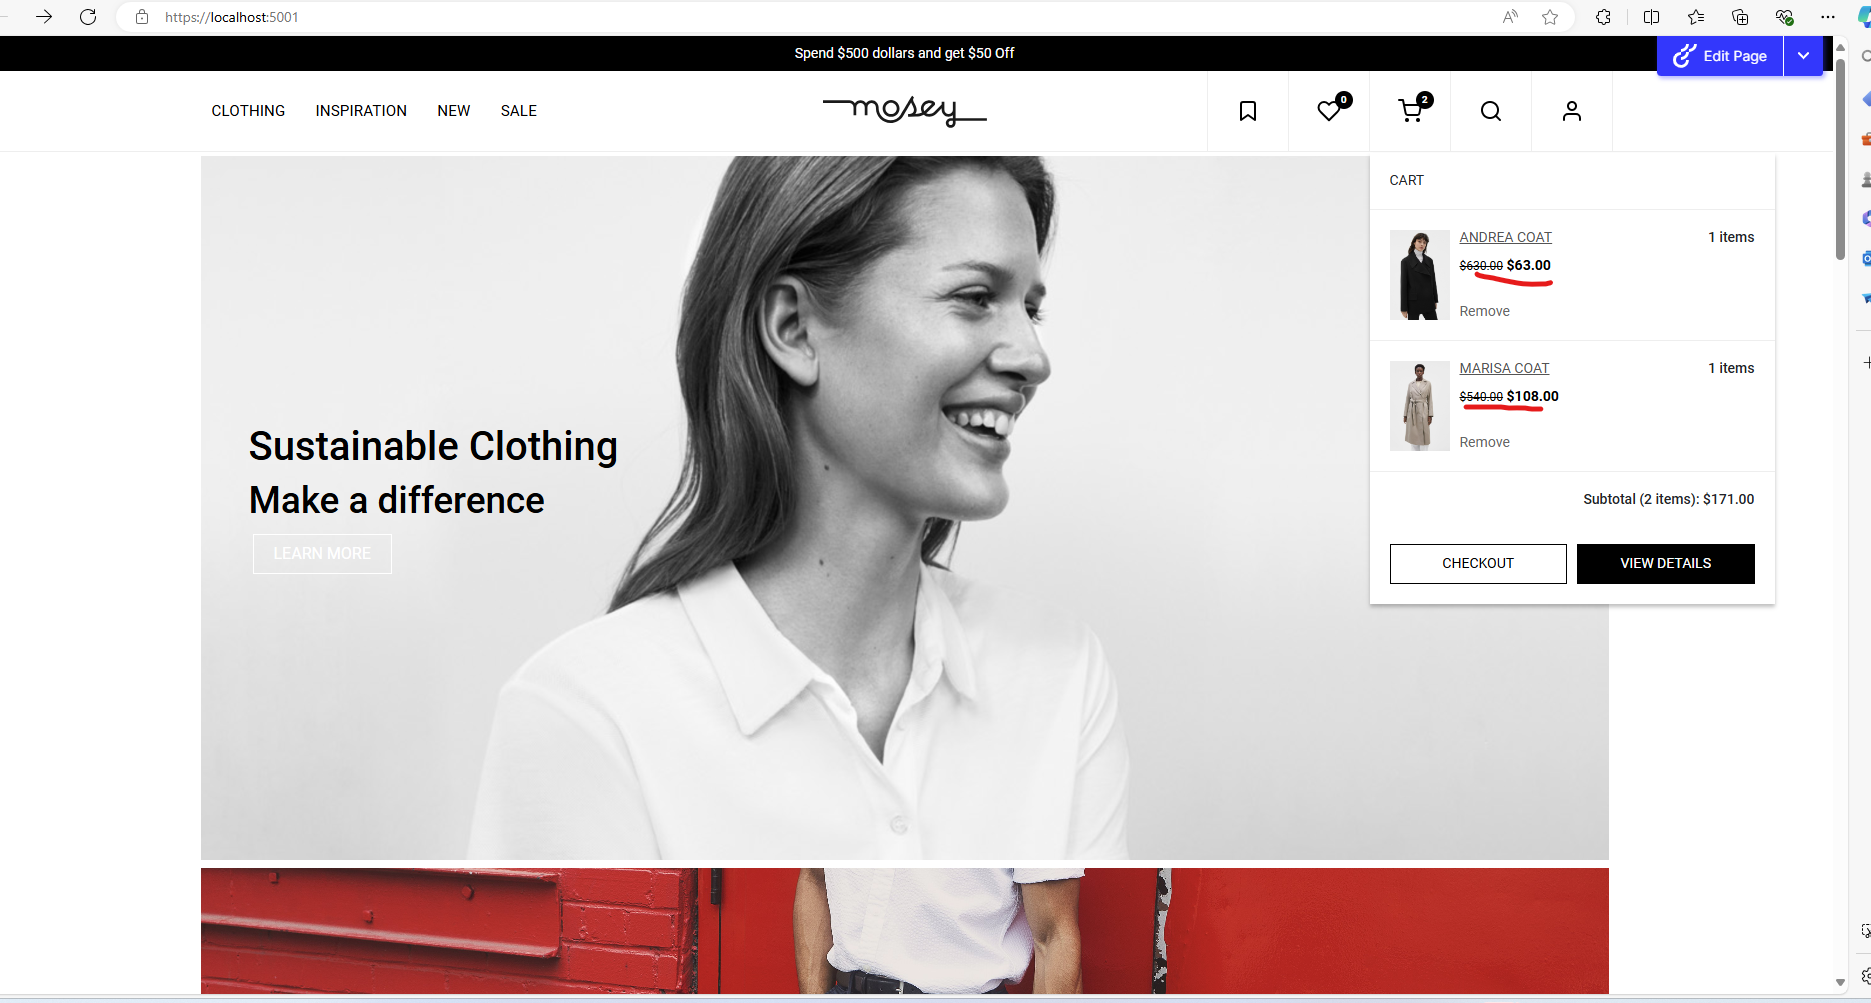The image size is (1871, 1003).
Task: Select the INSPIRATION navigation item
Action: (x=361, y=111)
